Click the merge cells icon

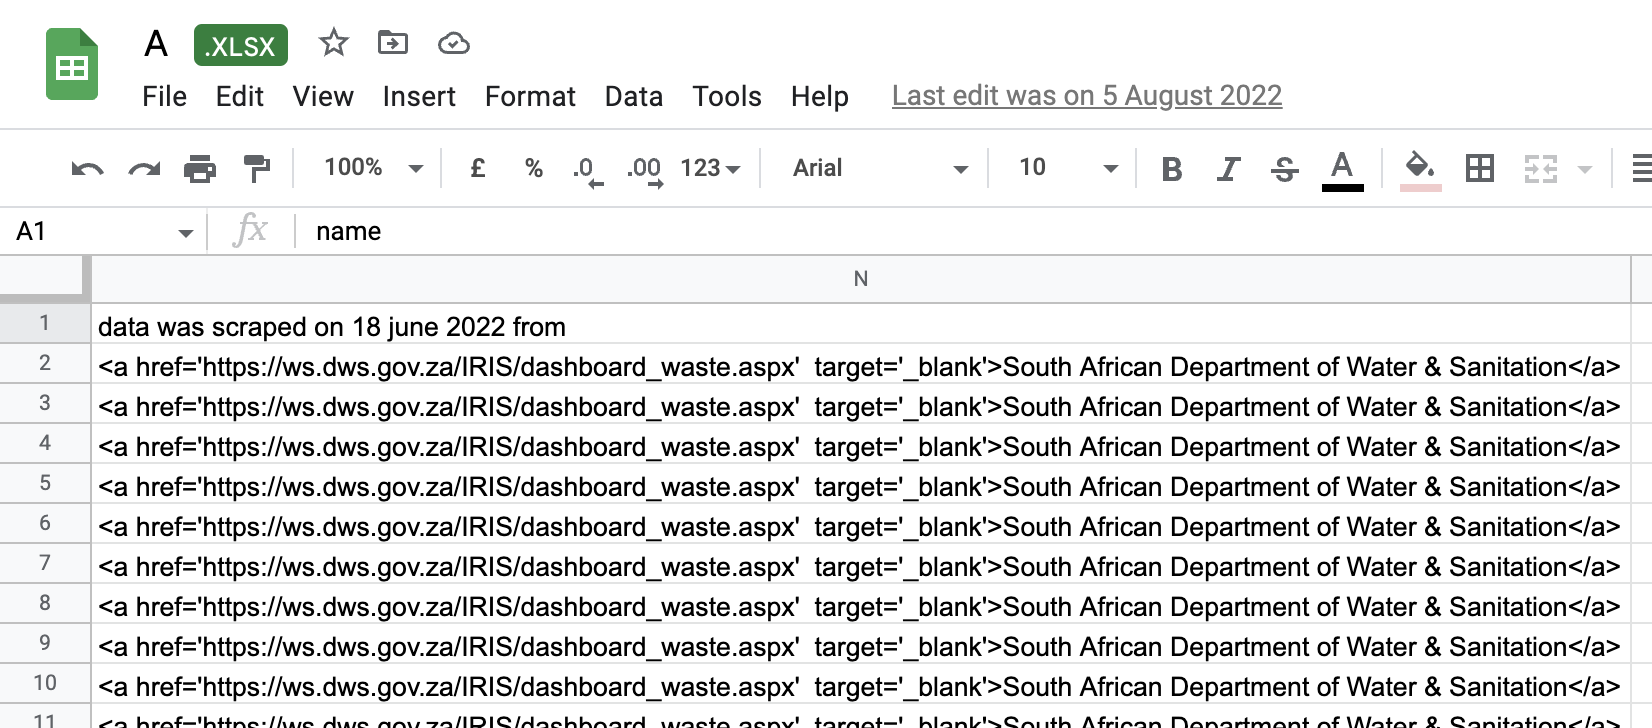[x=1541, y=168]
